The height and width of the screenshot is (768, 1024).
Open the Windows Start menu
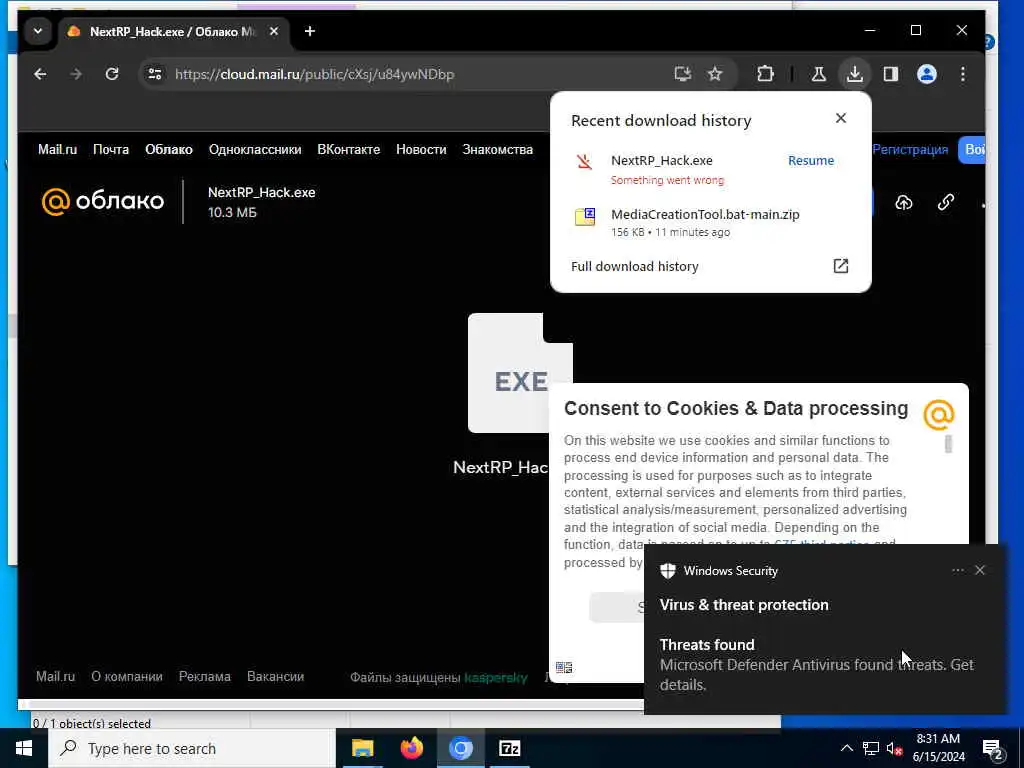tap(24, 748)
